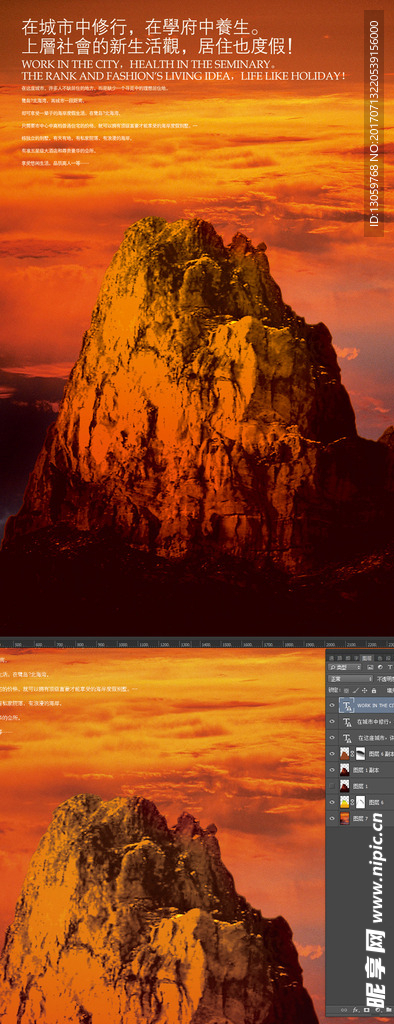Hide the 图层 7 background layer
This screenshot has width=394, height=1024.
(x=332, y=818)
